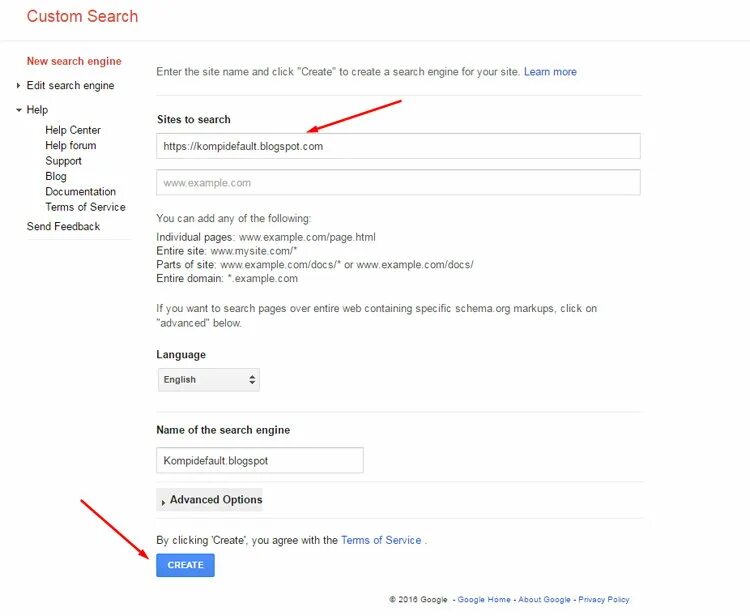Open Help forum link
The width and height of the screenshot is (750, 616).
[71, 145]
